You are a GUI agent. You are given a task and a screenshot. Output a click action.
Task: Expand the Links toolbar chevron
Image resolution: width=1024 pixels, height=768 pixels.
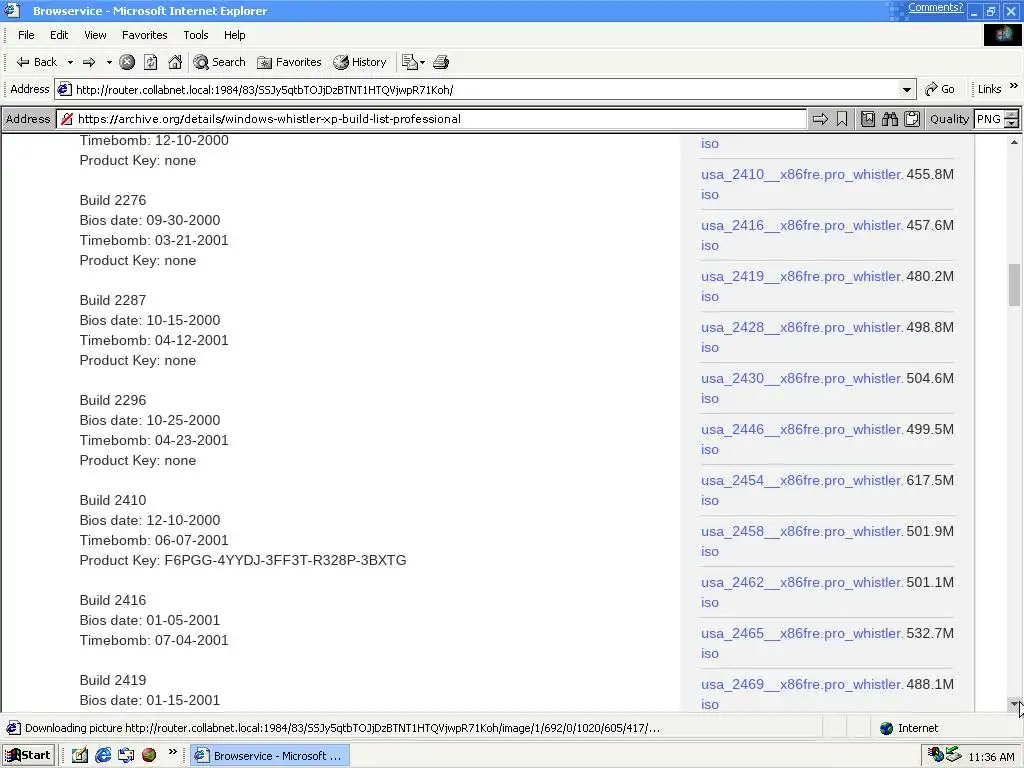pyautogui.click(x=1014, y=86)
